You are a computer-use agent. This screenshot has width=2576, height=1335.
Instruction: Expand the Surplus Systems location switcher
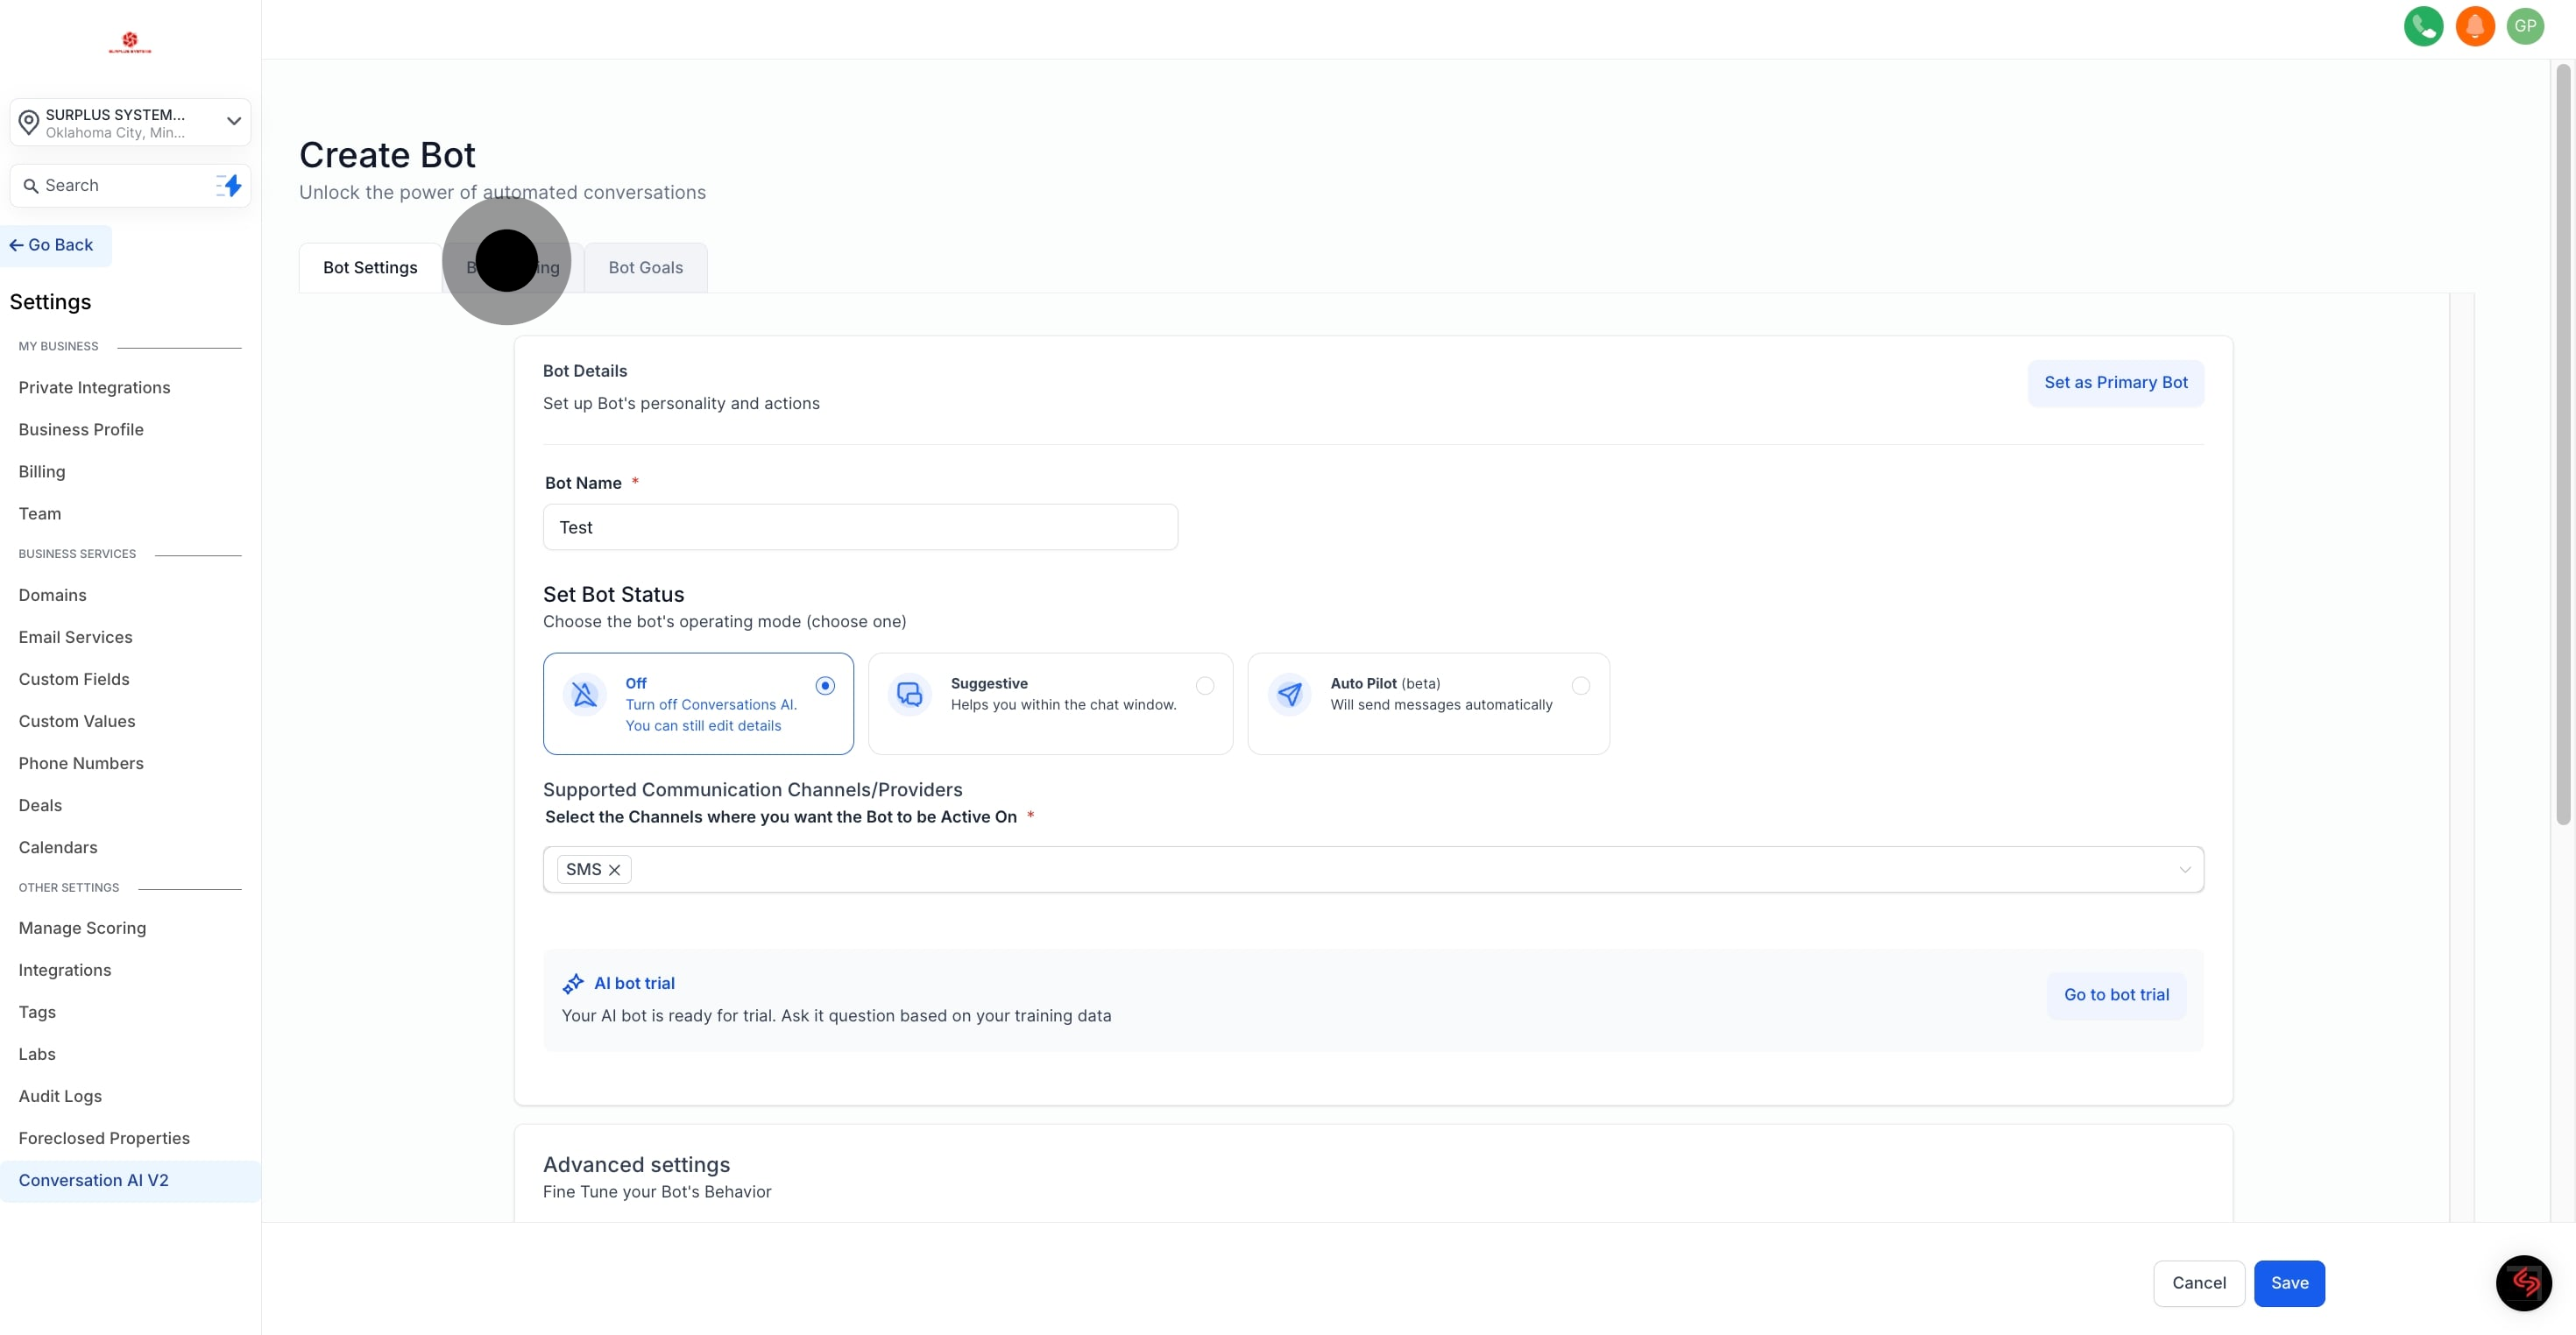point(130,122)
